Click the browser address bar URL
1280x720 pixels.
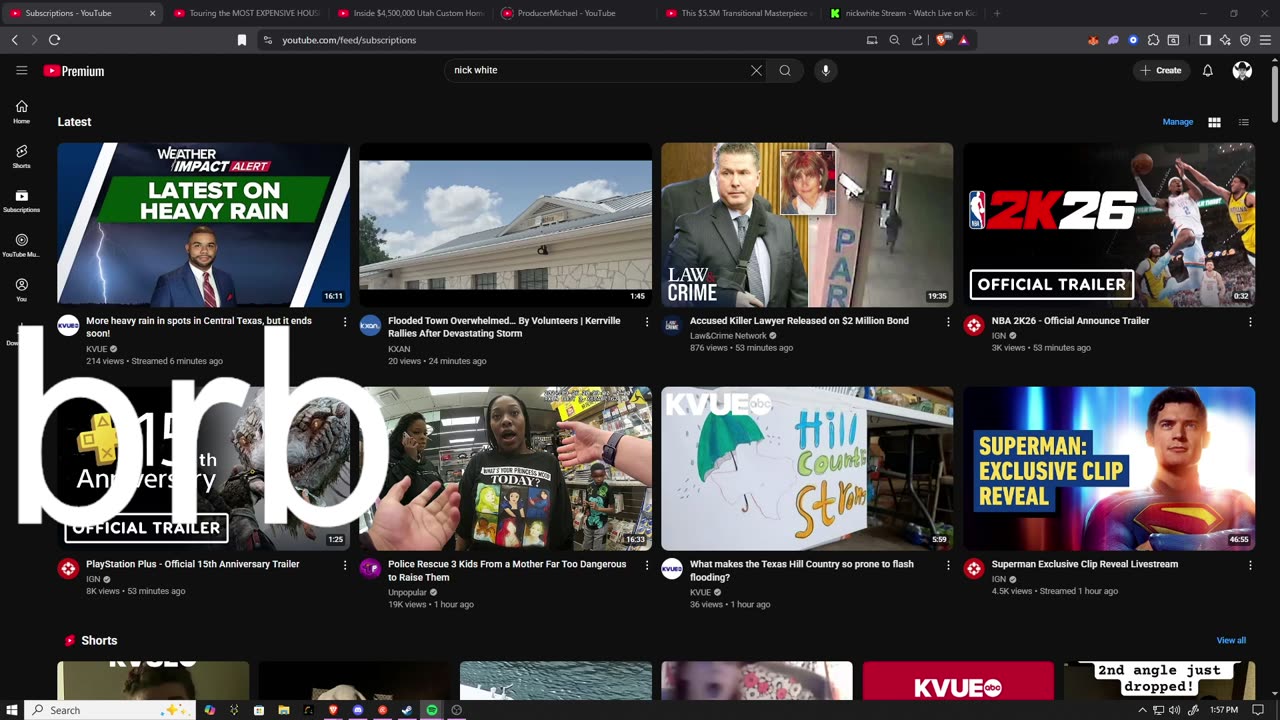pos(349,40)
